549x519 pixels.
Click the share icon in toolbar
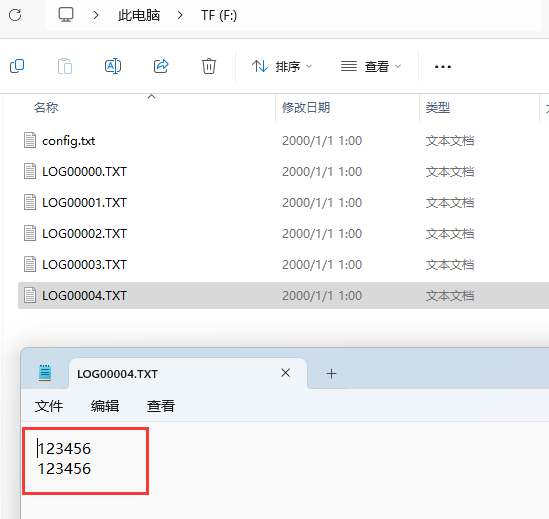161,66
